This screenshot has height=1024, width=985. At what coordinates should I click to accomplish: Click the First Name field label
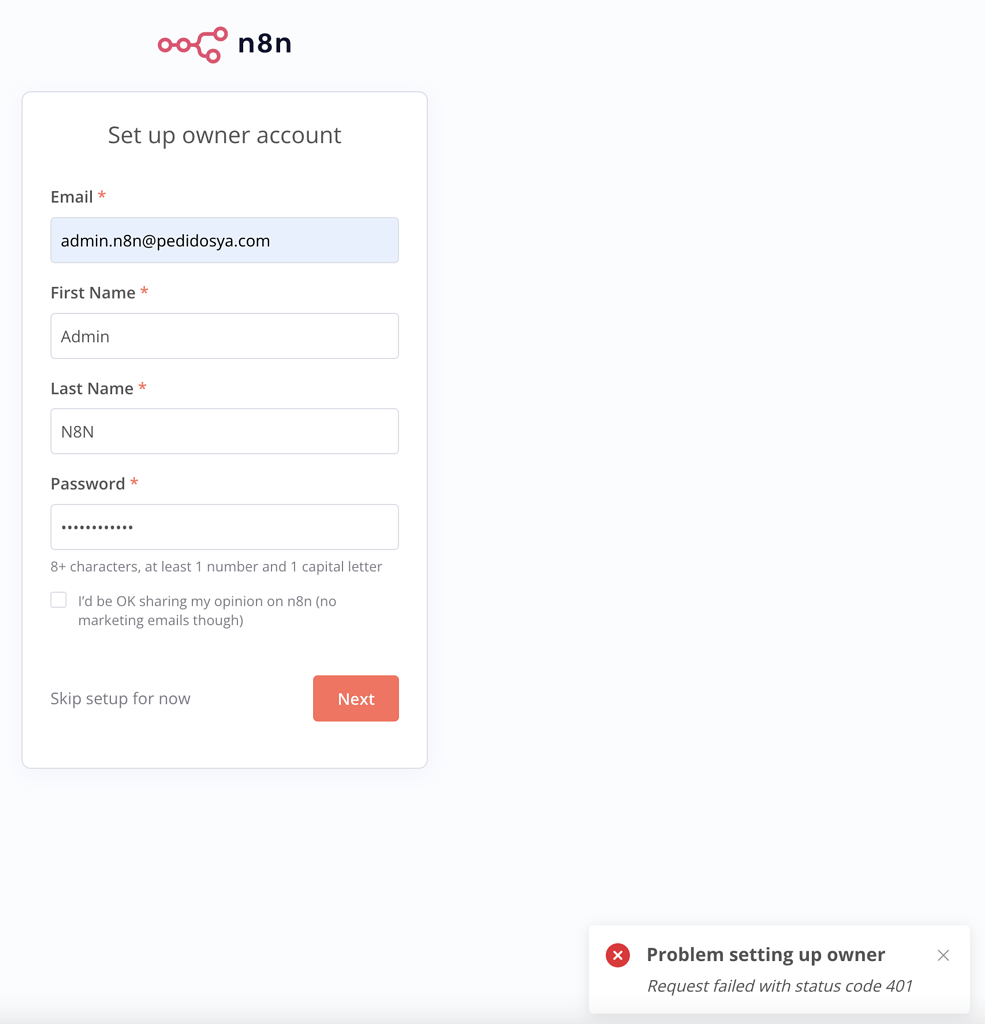click(x=93, y=293)
